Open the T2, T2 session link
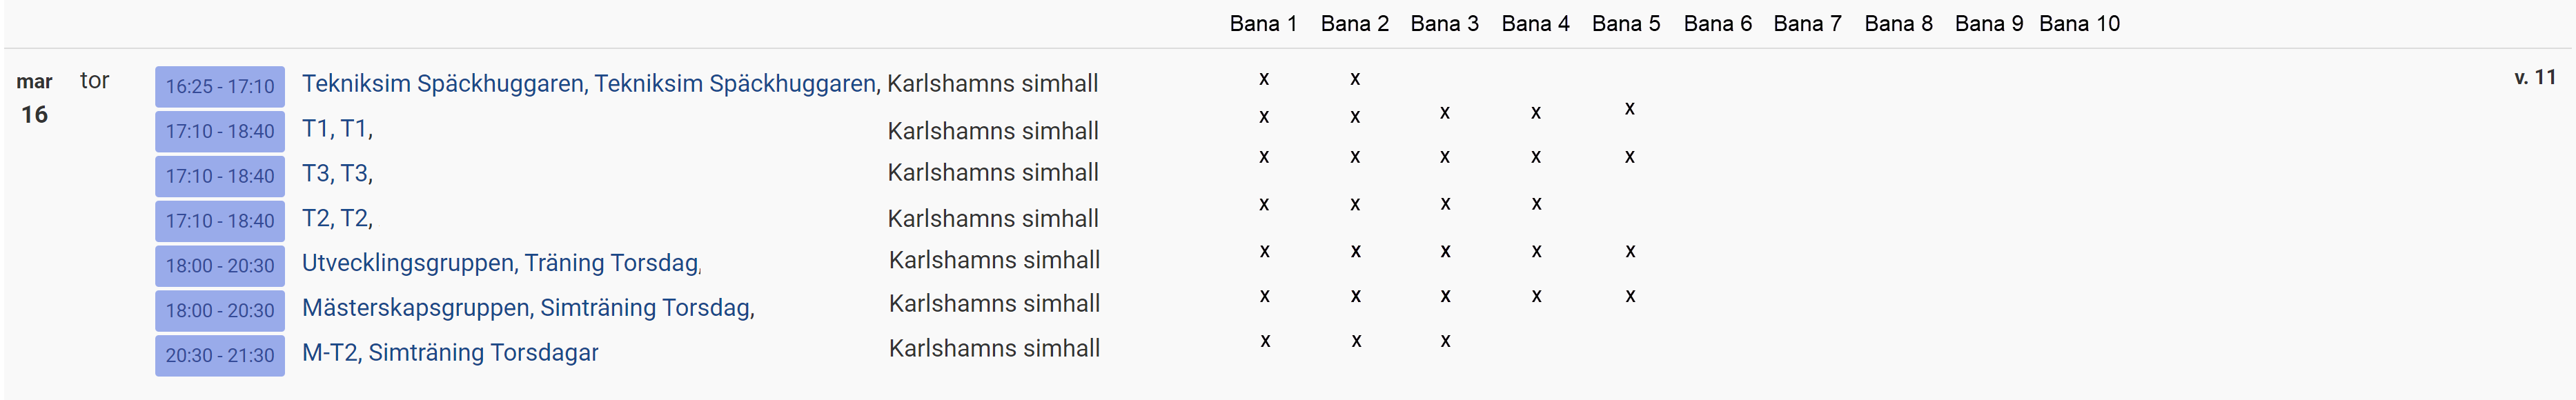 [x=337, y=218]
